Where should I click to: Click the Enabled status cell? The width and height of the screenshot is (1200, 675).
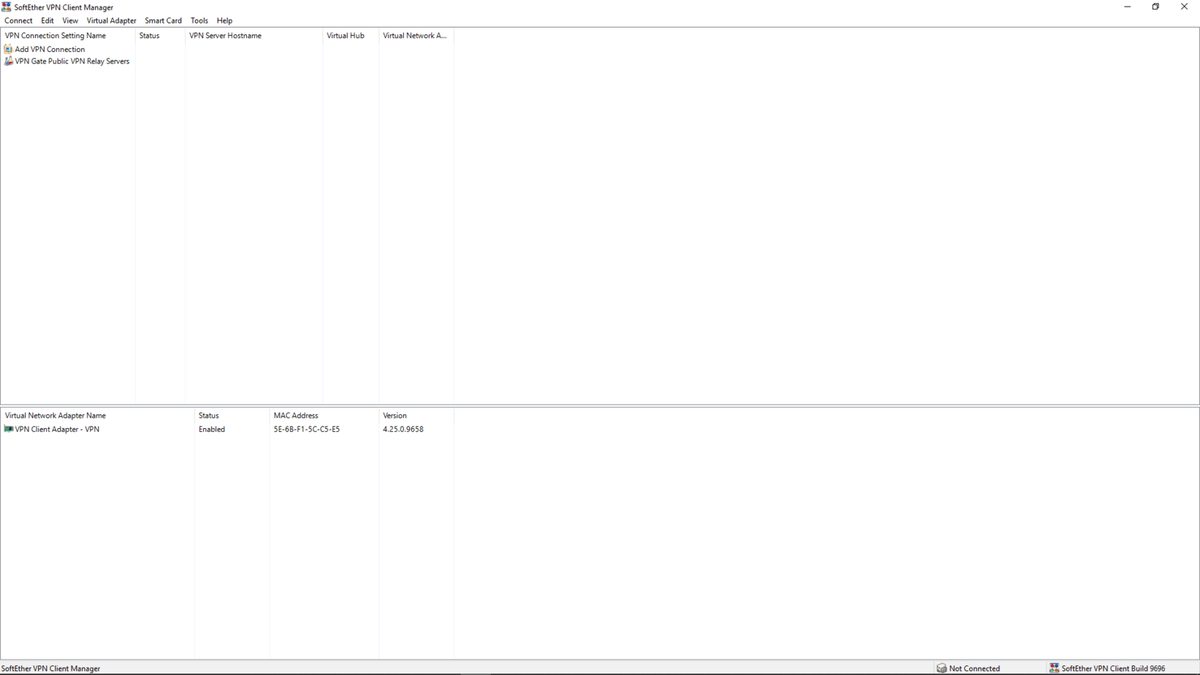[212, 429]
